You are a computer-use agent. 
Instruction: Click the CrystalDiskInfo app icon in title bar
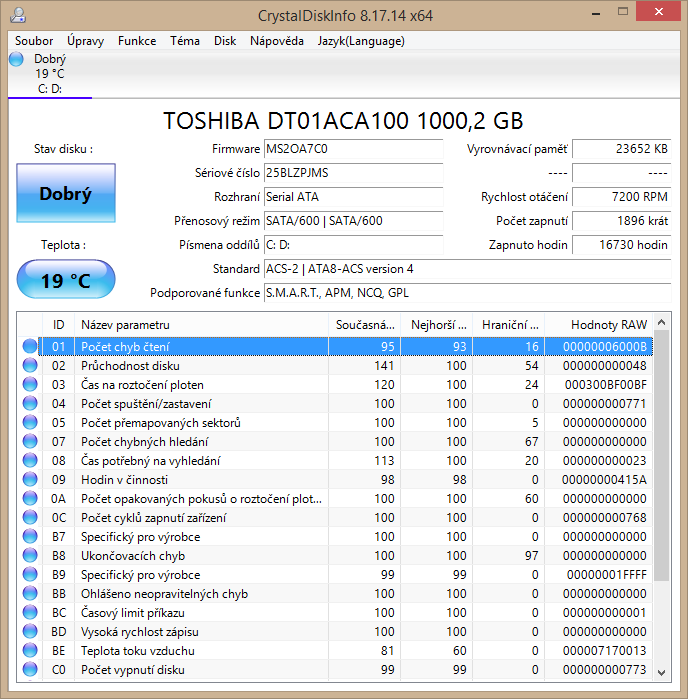pos(17,16)
